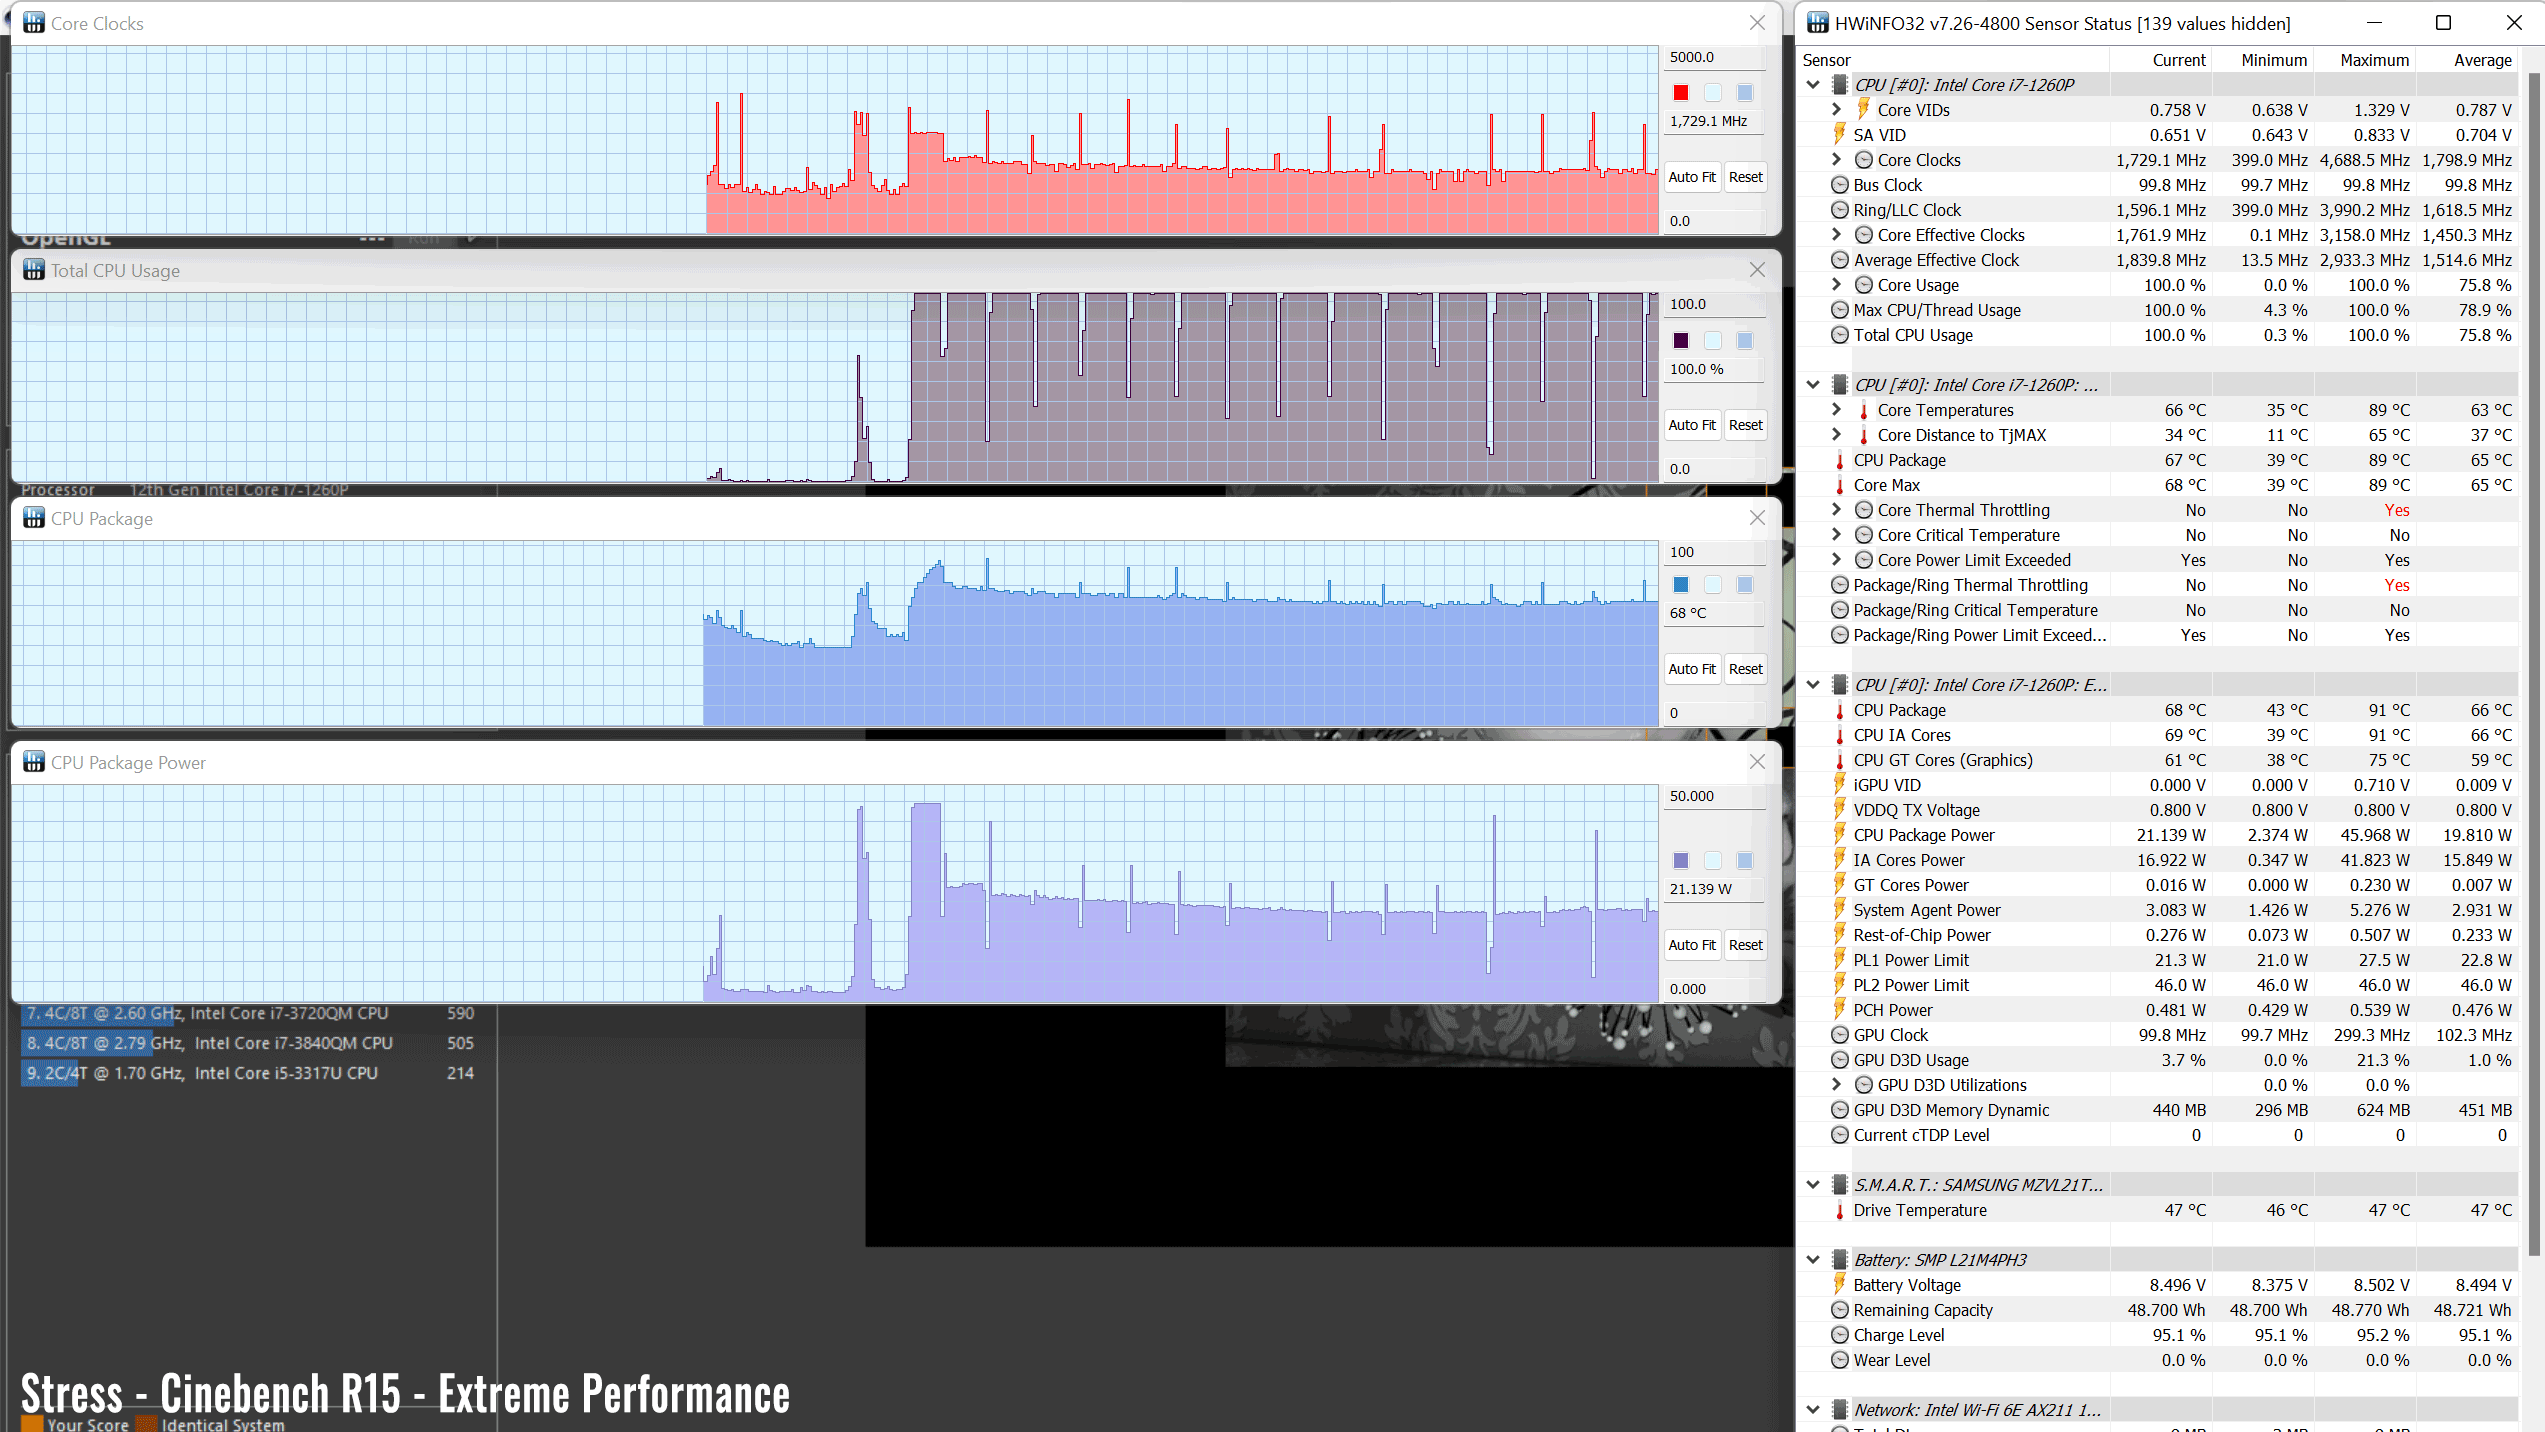Click Reset in the CPU Package Power graph

1745,945
